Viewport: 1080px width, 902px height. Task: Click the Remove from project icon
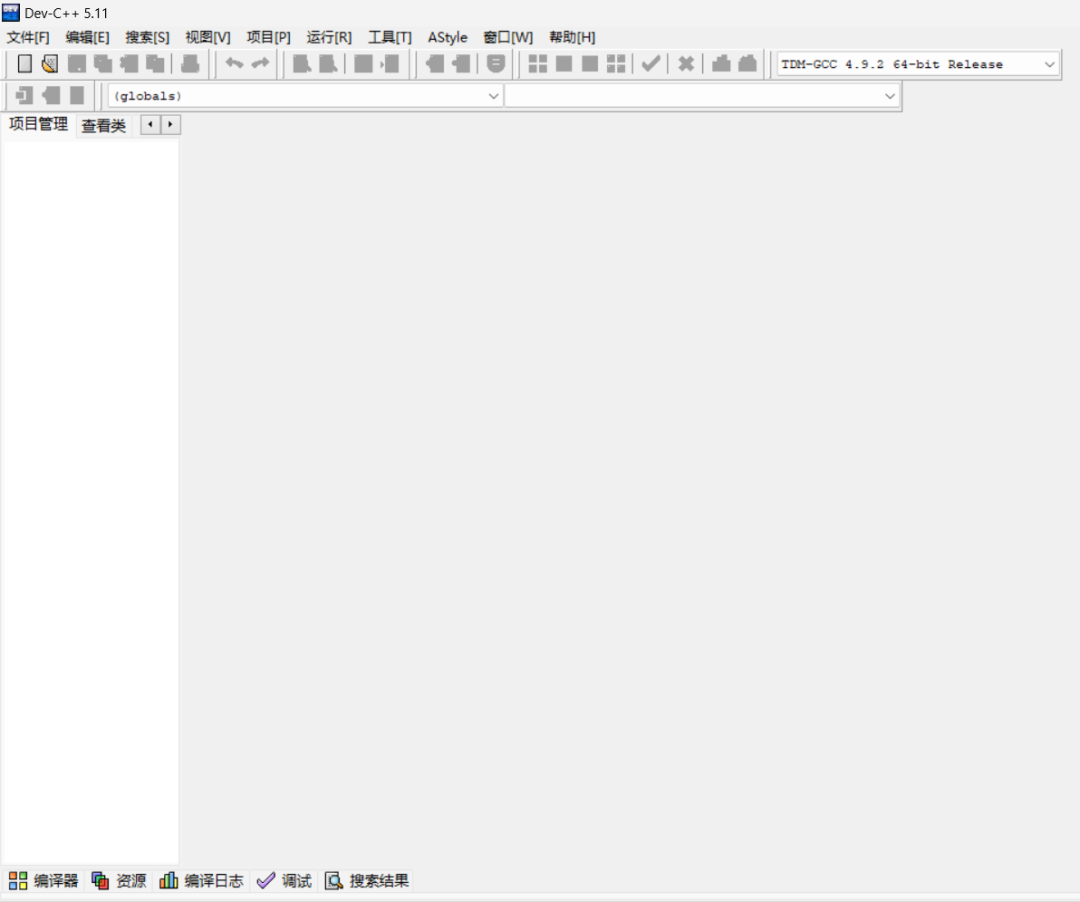(461, 64)
